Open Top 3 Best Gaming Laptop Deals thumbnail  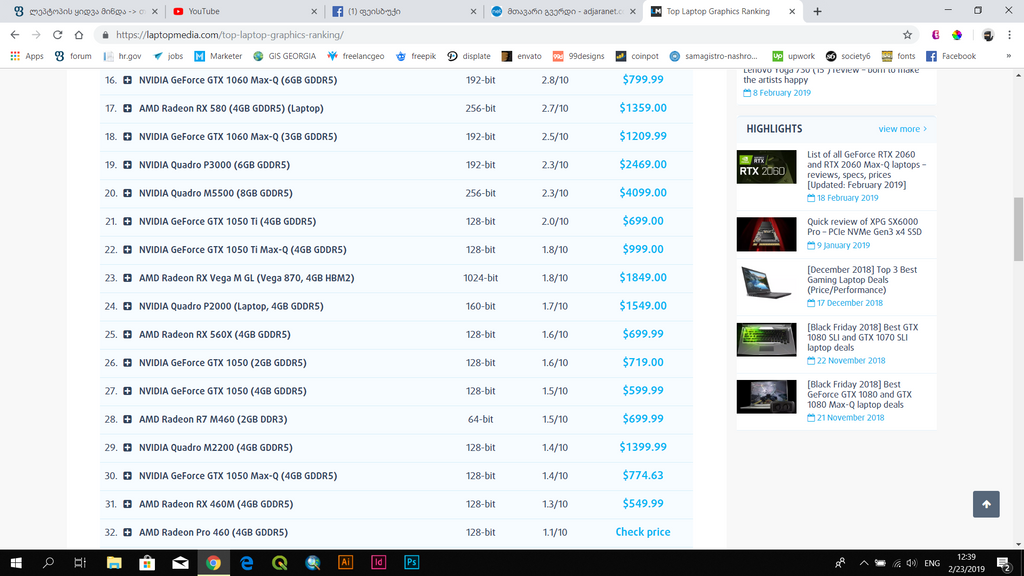point(766,282)
